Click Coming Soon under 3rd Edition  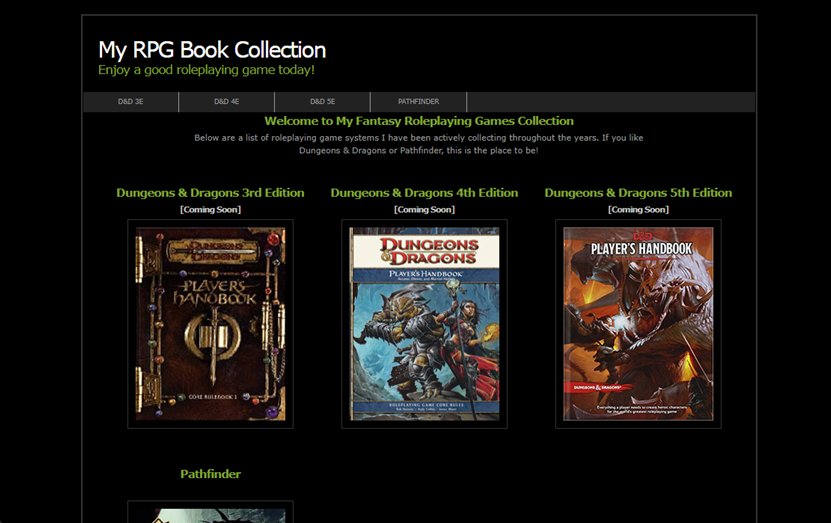click(210, 210)
